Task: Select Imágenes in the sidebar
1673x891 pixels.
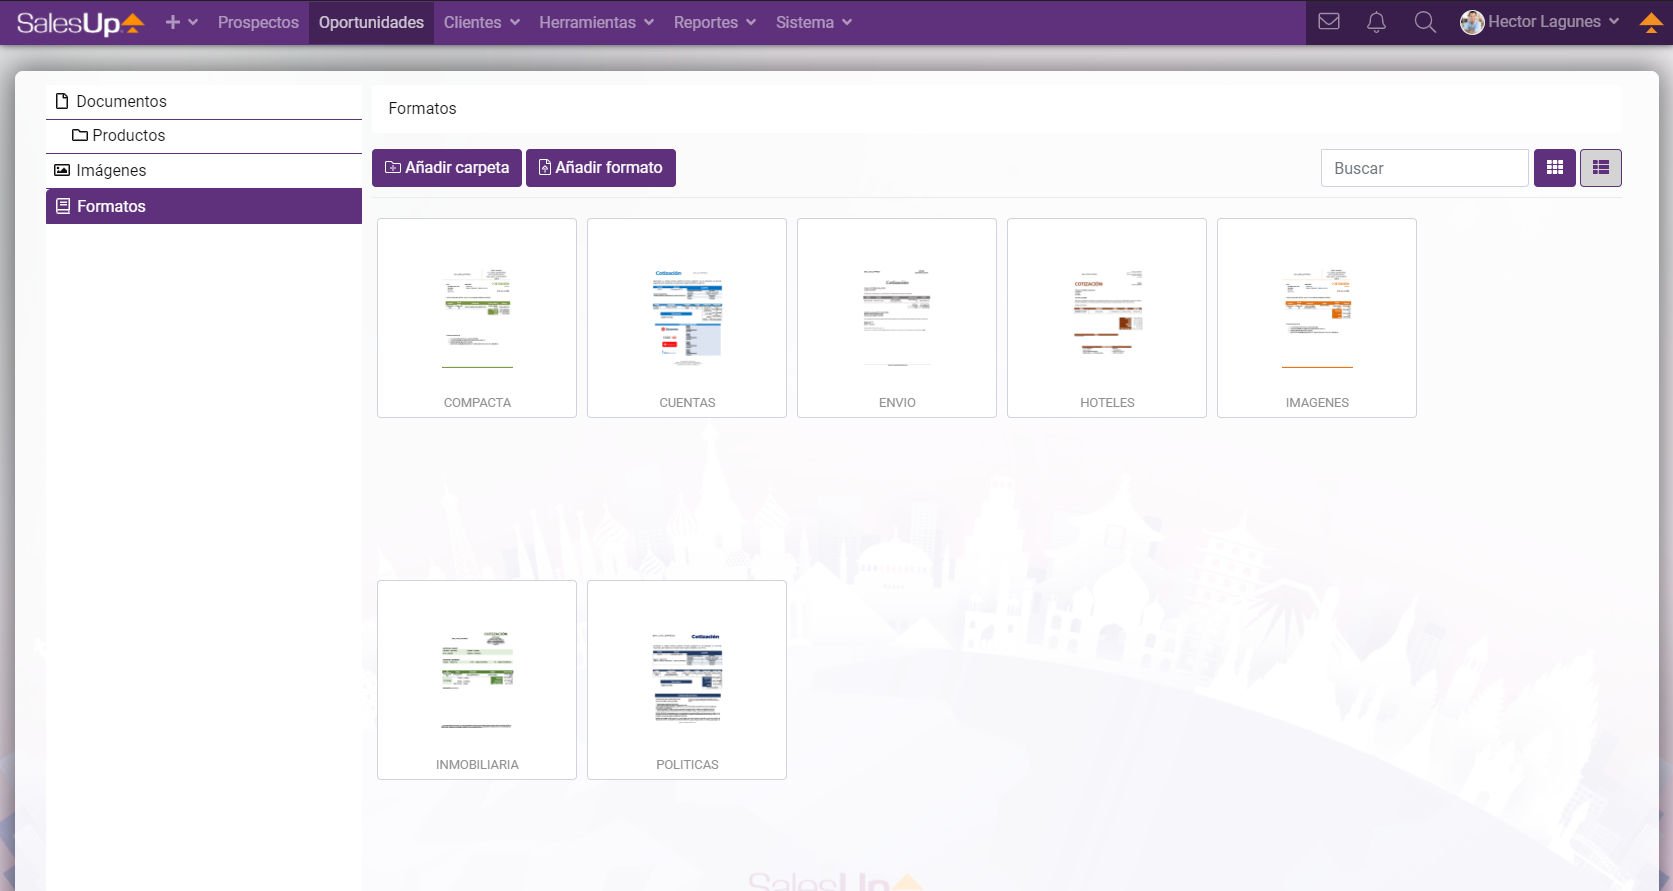Action: [x=204, y=171]
